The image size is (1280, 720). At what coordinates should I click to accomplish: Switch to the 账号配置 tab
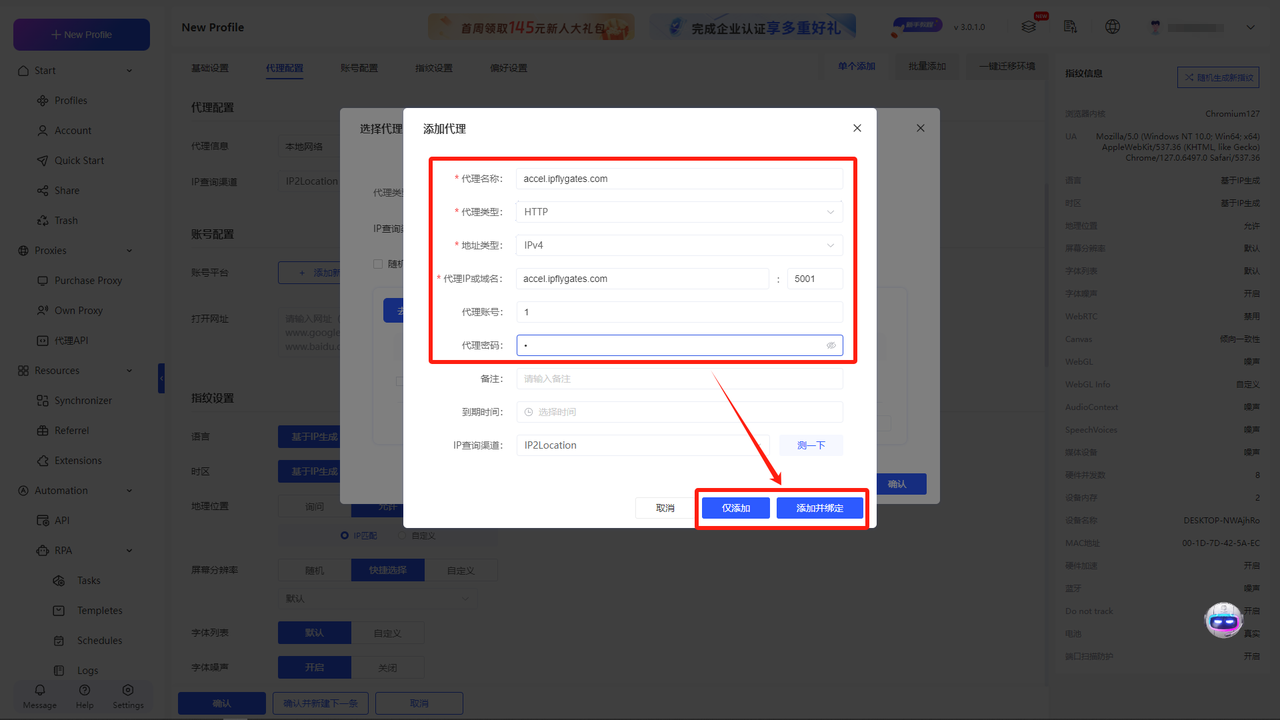(x=361, y=68)
